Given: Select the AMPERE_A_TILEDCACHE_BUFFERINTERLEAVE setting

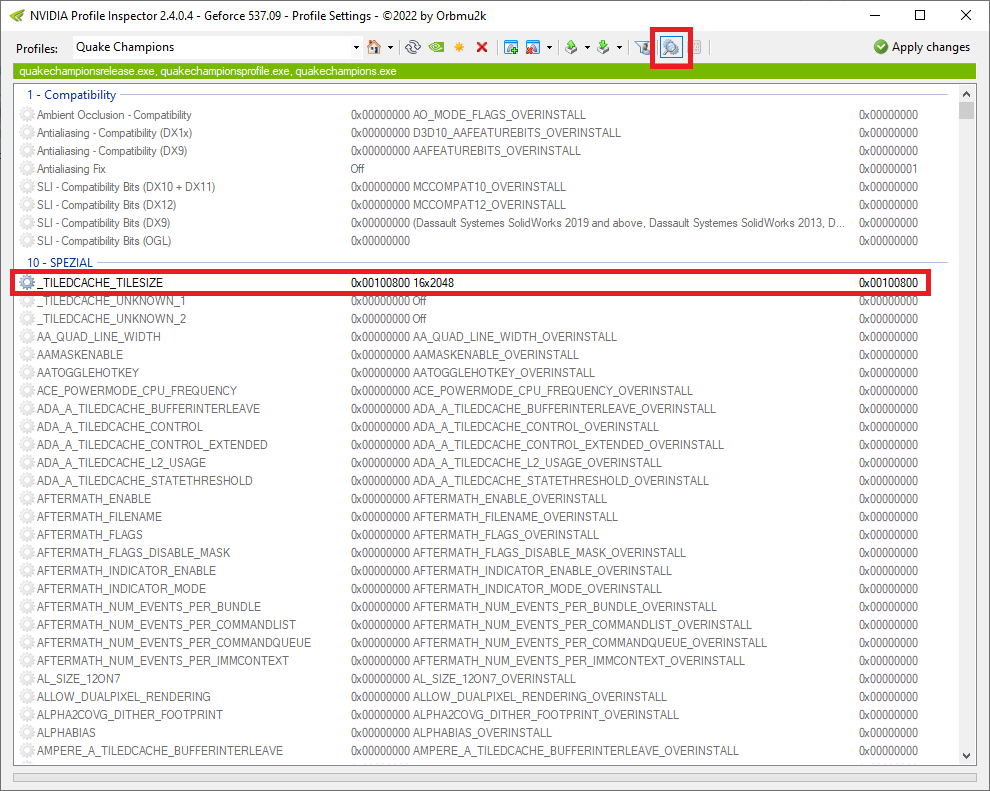Looking at the screenshot, I should tap(160, 751).
